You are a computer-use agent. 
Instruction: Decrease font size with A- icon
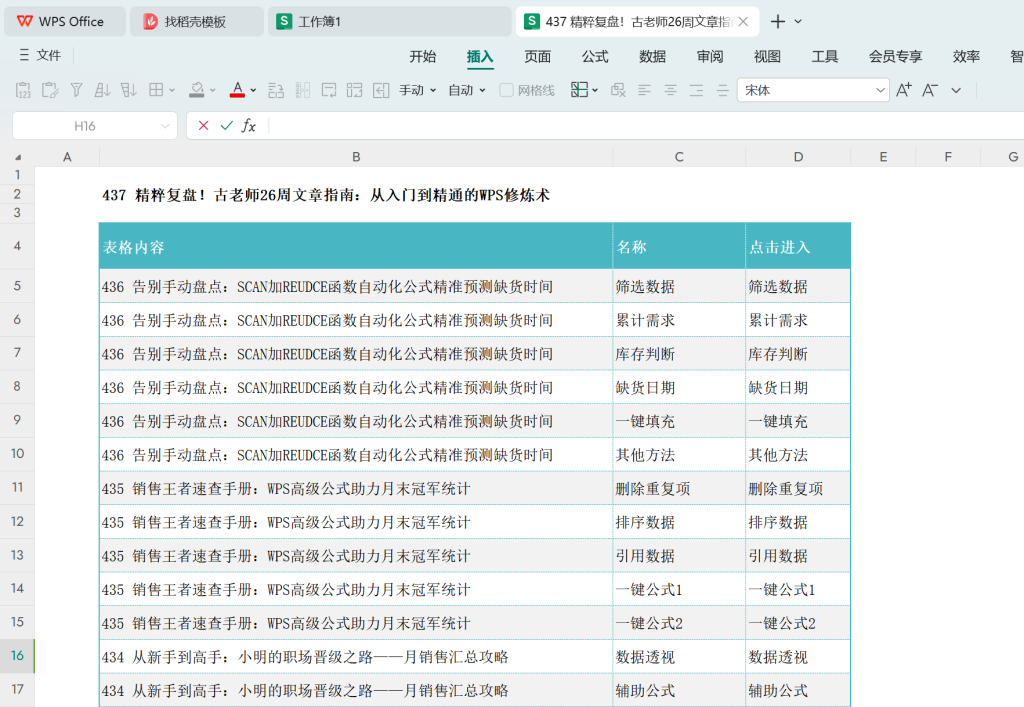click(x=930, y=90)
